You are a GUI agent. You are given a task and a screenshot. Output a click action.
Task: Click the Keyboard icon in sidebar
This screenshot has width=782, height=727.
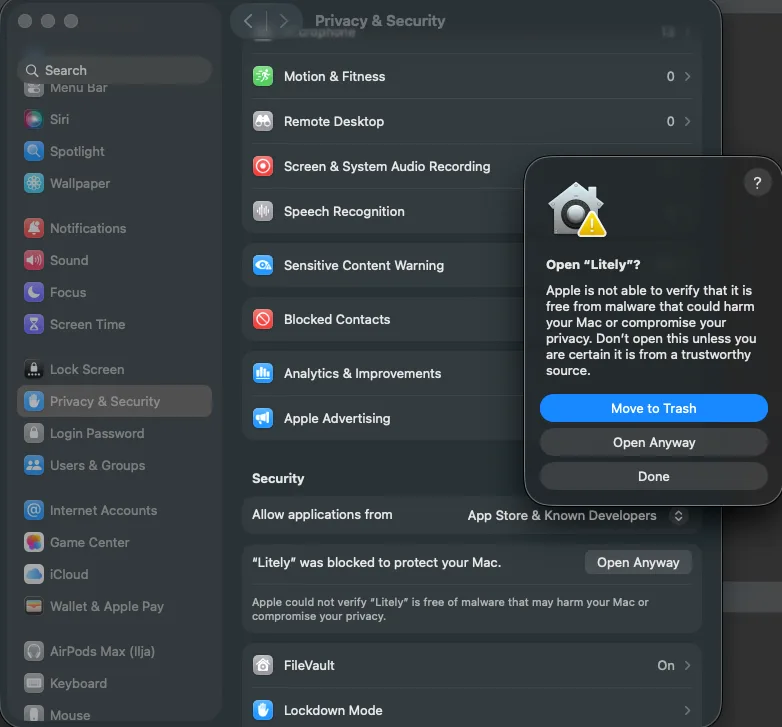click(33, 683)
